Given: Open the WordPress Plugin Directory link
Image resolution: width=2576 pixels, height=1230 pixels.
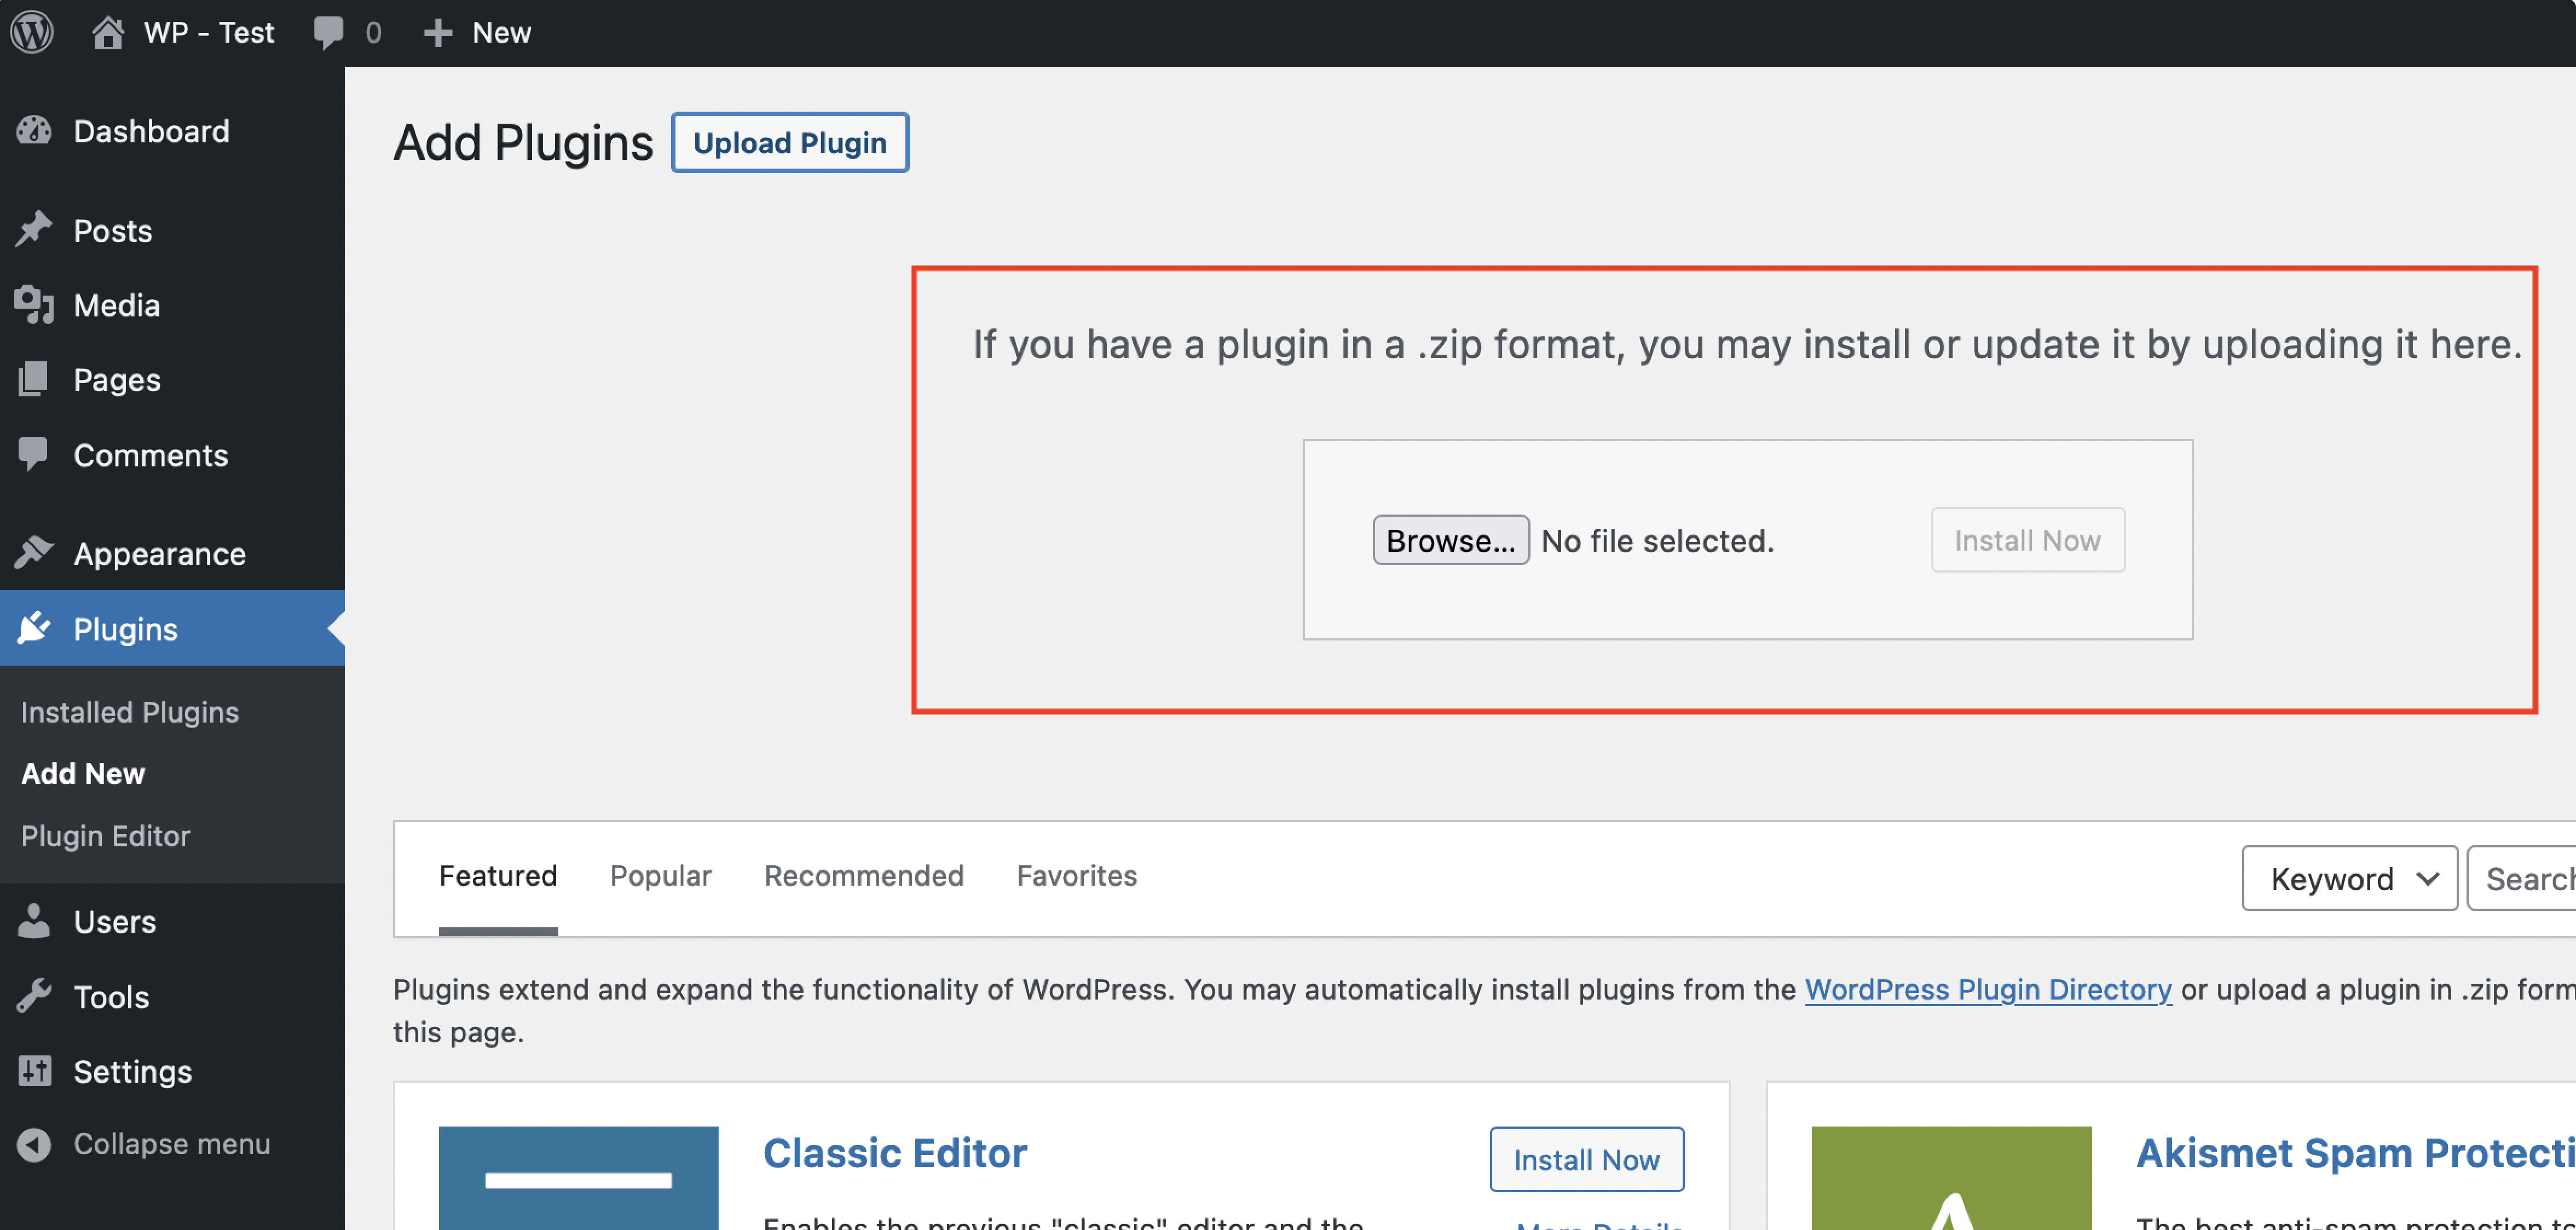Looking at the screenshot, I should [1987, 989].
